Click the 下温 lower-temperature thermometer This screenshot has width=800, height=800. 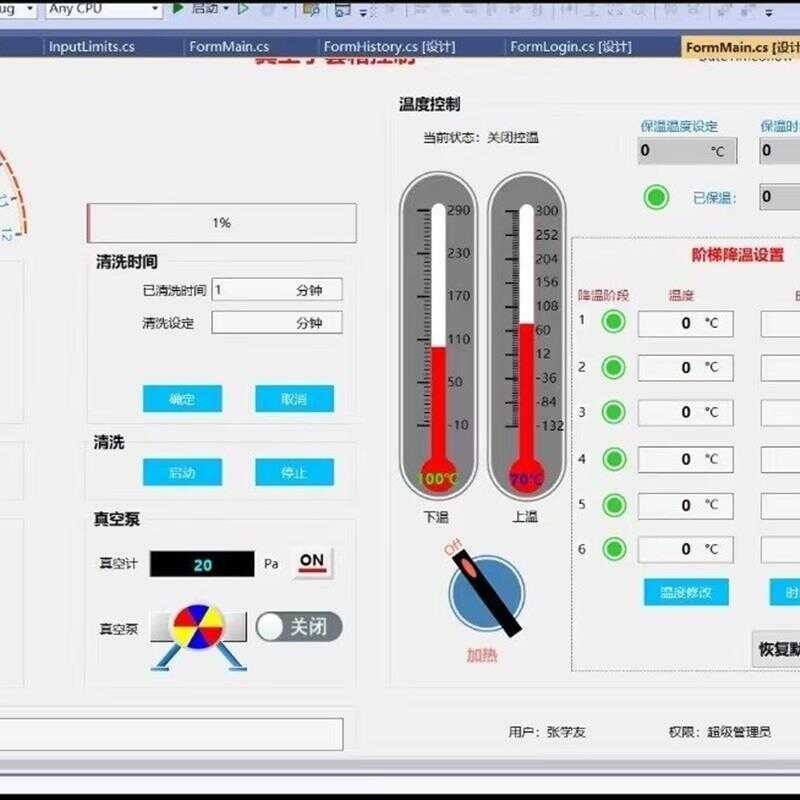[x=438, y=335]
